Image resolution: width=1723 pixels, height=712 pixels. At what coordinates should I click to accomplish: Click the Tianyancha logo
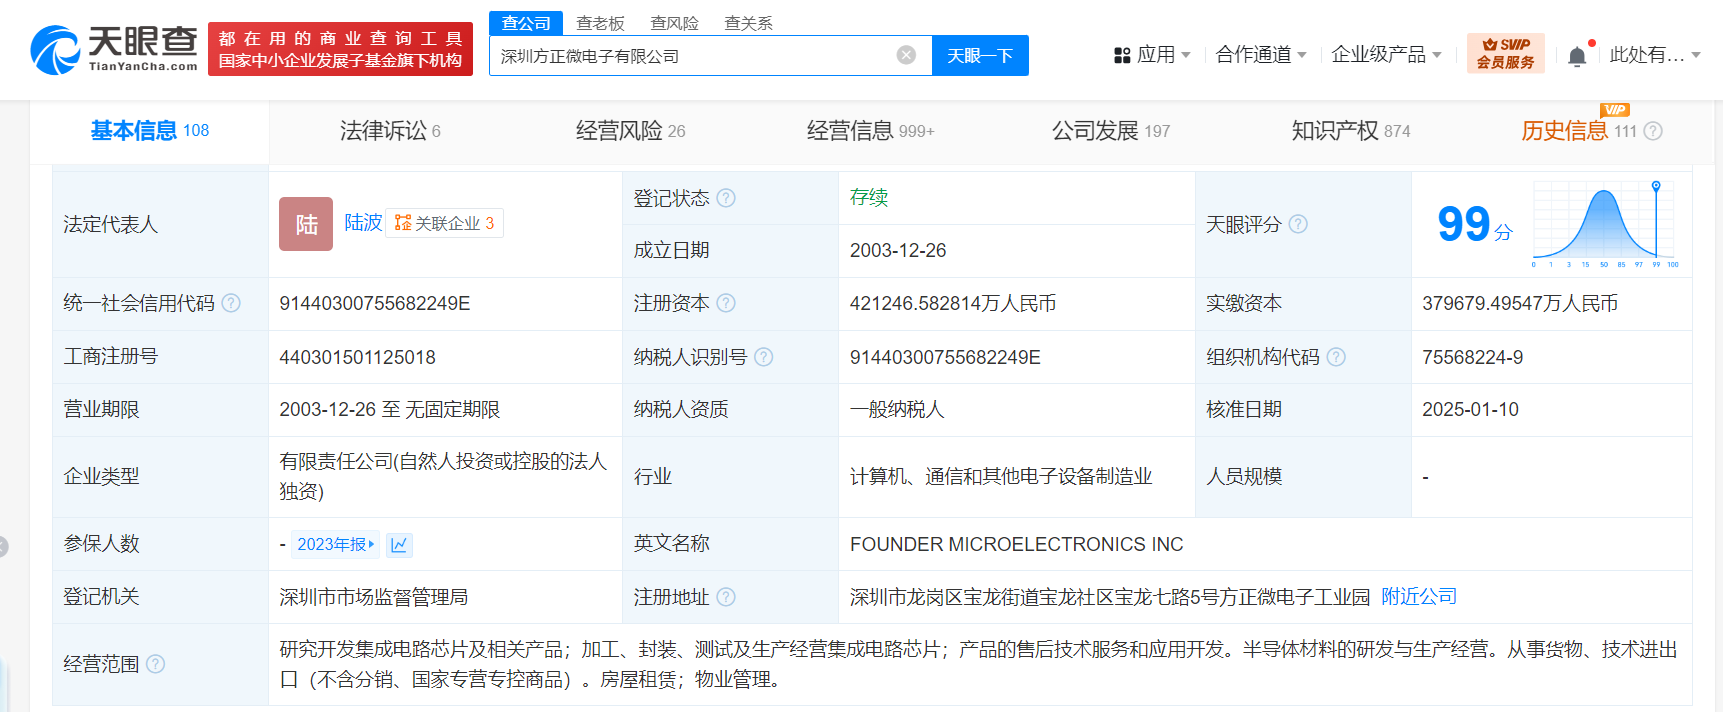point(114,50)
